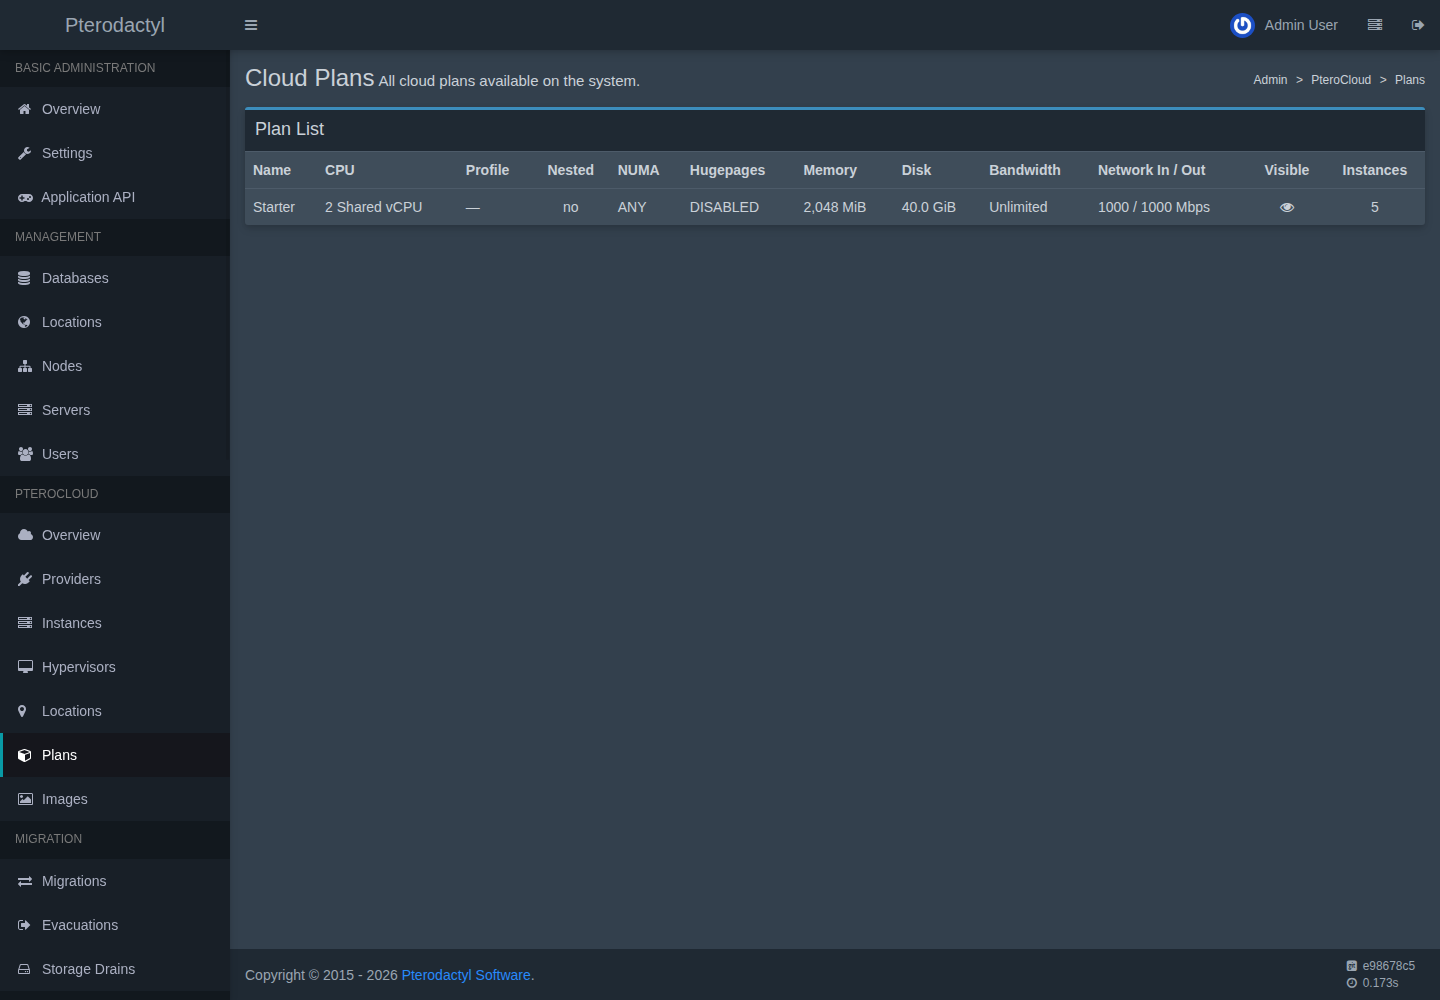Click the Instances list icon in sidebar
Image resolution: width=1440 pixels, height=1000 pixels.
pos(25,623)
